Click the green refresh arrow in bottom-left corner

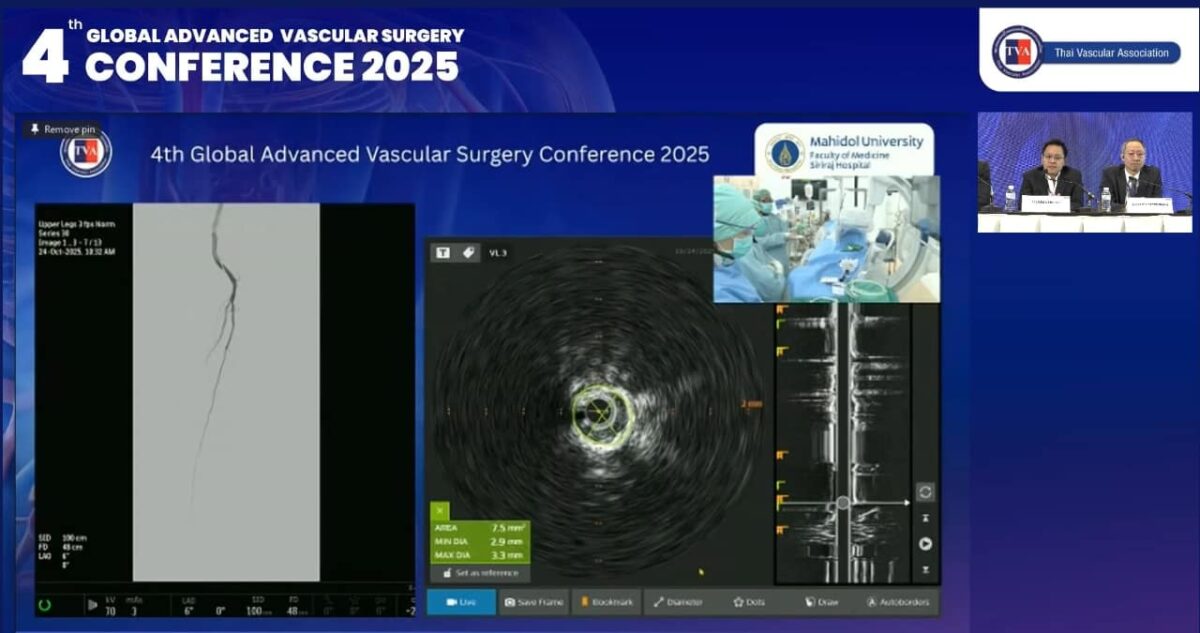(x=42, y=602)
